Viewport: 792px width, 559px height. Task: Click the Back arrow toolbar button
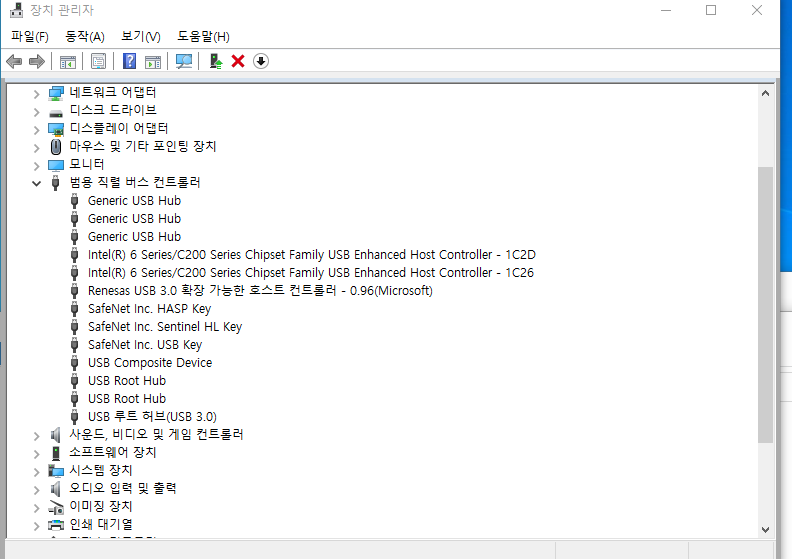pos(14,62)
